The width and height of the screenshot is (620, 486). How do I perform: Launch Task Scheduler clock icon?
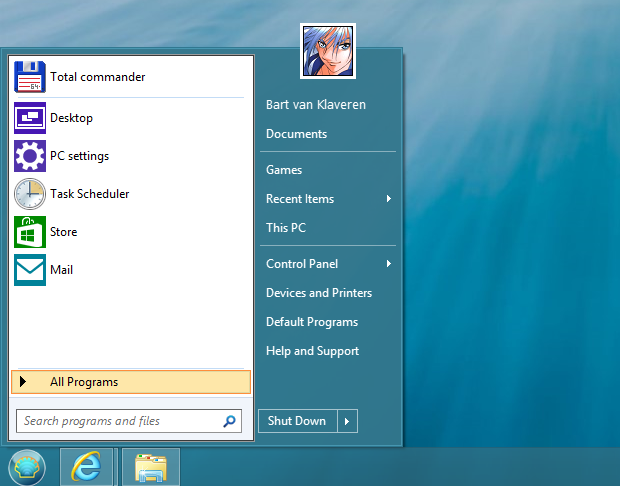pos(30,194)
